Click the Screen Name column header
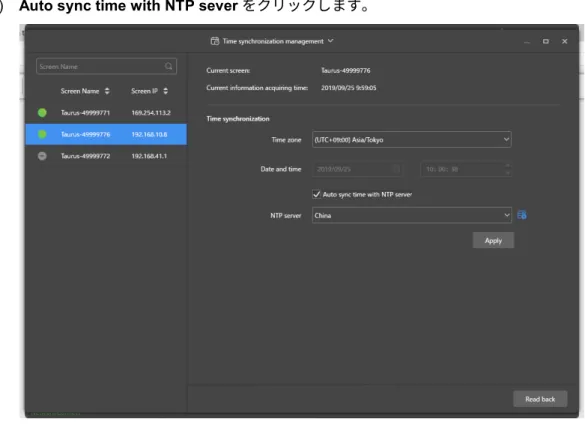 [x=80, y=91]
